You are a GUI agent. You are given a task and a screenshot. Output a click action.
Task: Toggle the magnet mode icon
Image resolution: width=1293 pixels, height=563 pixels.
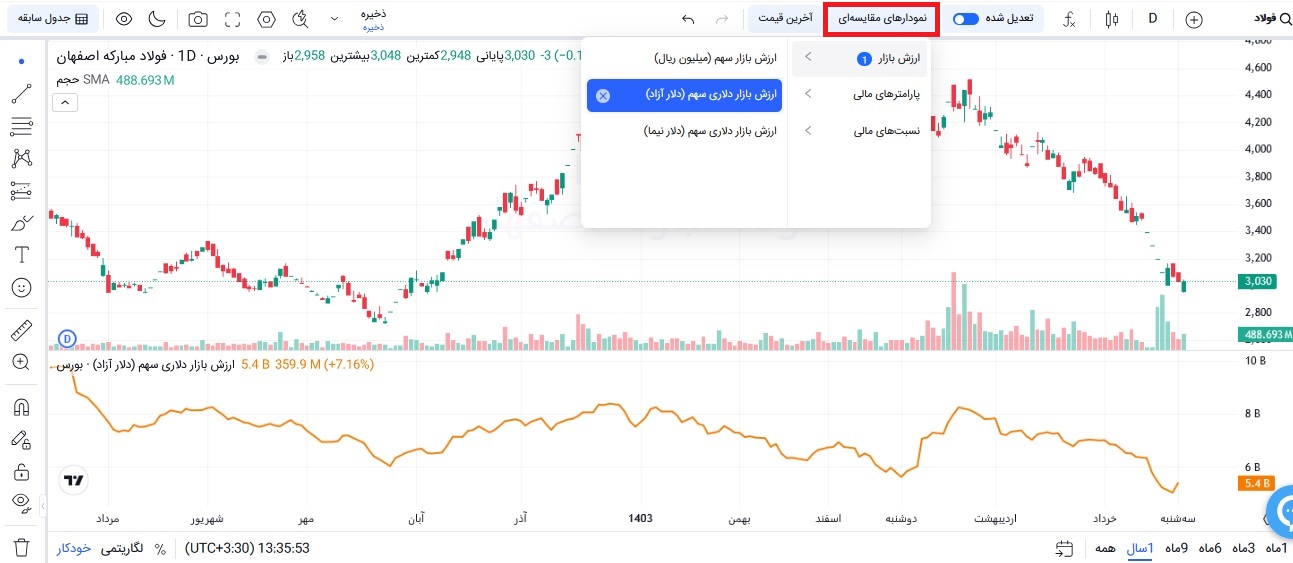[21, 407]
